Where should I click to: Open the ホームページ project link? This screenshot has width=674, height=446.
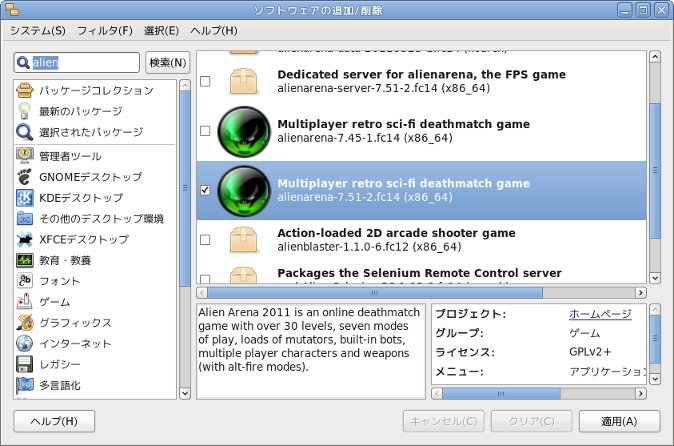point(600,314)
